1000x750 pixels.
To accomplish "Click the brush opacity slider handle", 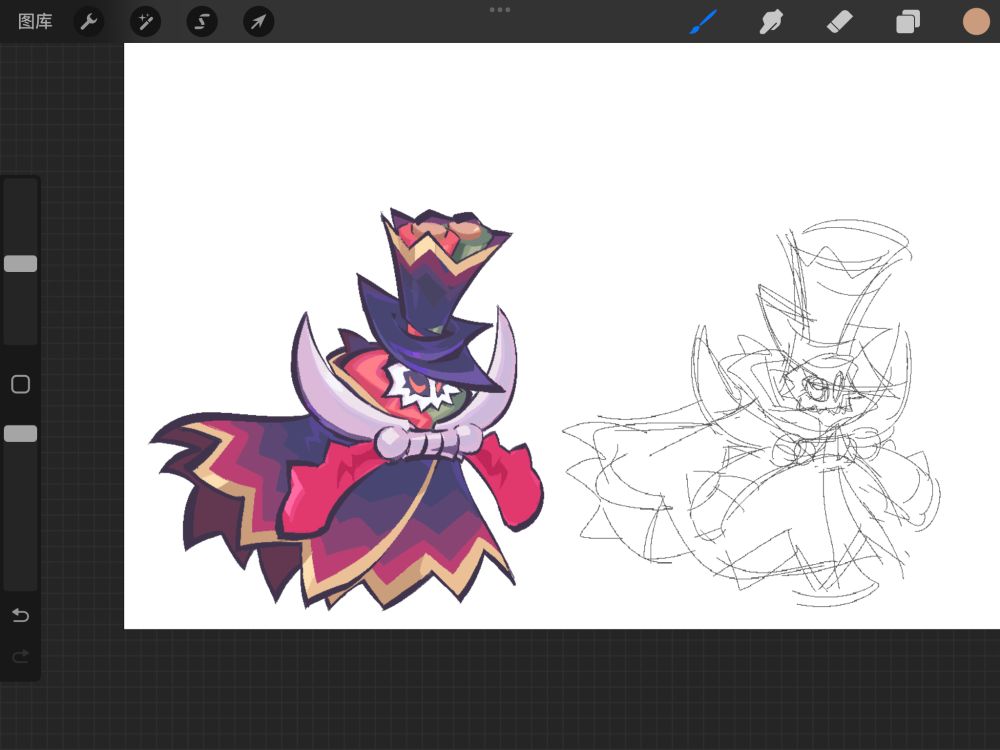I will [x=20, y=434].
